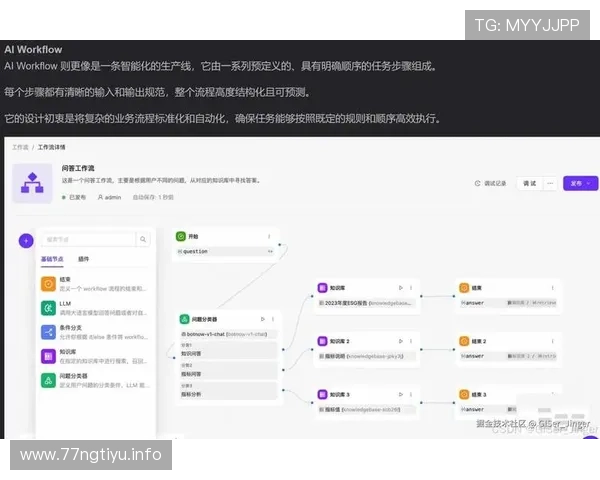
Task: Switch to the 基础节点 tab
Action: (52, 259)
